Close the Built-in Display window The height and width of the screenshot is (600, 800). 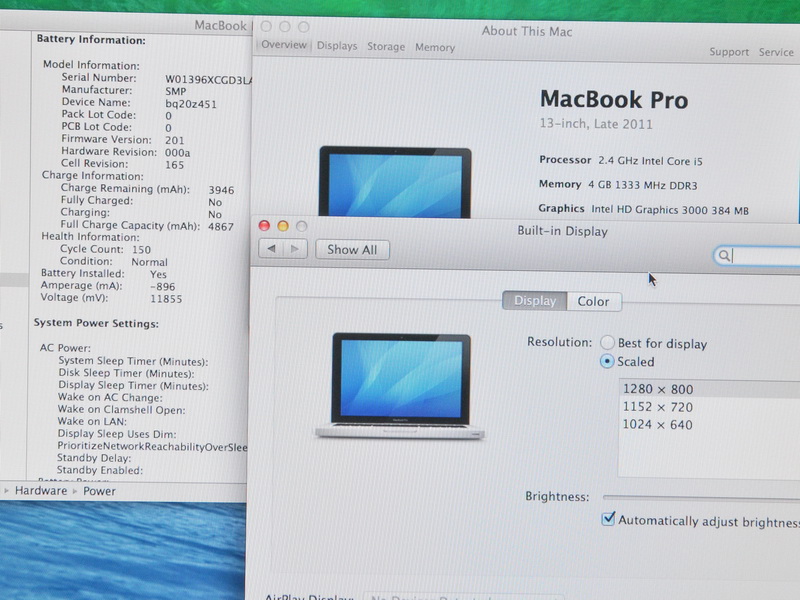point(264,226)
